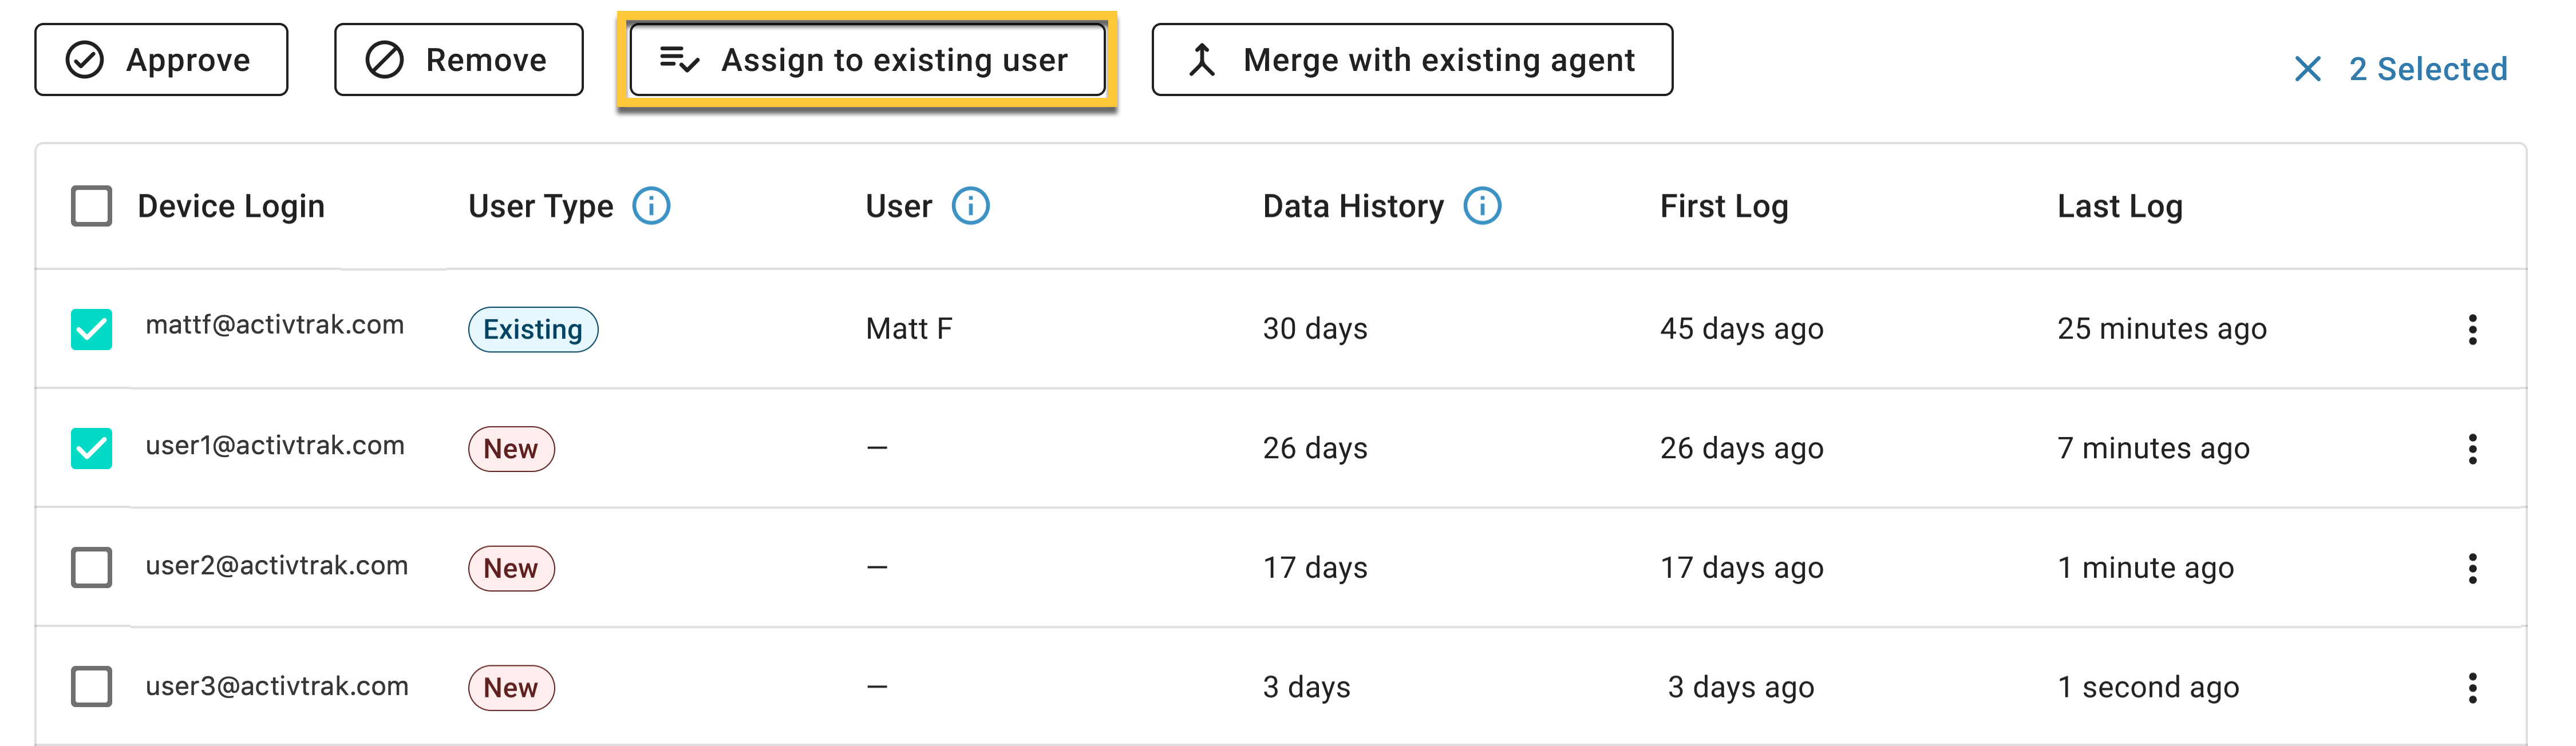The image size is (2576, 746).
Task: Check the user2@activtrak.com row checkbox
Action: tap(91, 567)
